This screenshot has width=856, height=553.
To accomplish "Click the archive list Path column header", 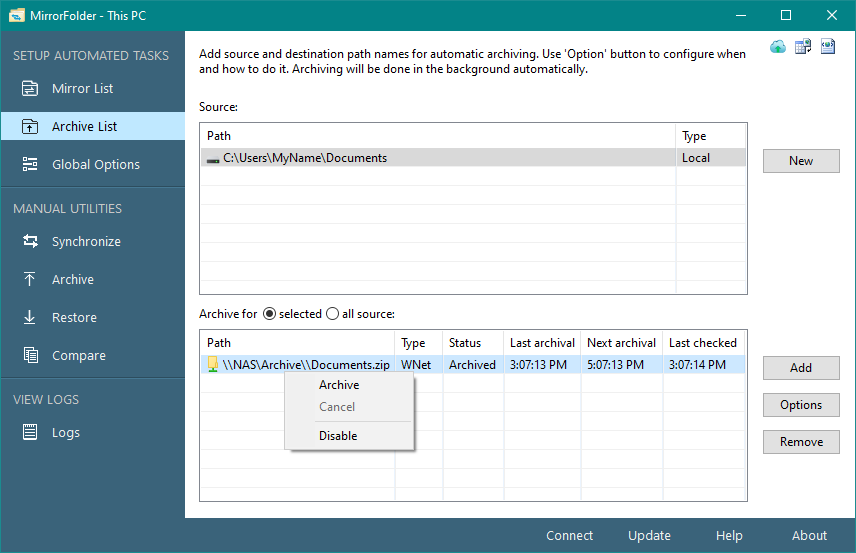I will [297, 343].
